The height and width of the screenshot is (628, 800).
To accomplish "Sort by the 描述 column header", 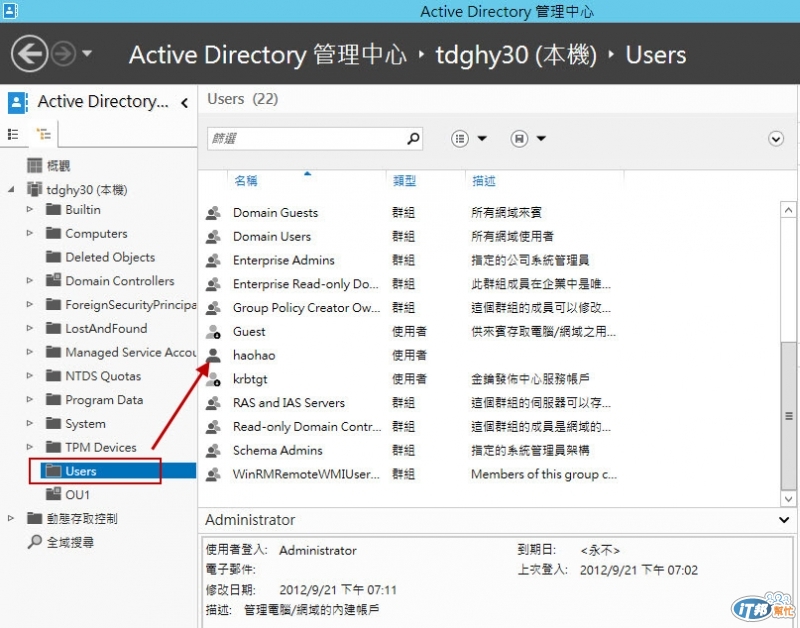I will click(484, 181).
